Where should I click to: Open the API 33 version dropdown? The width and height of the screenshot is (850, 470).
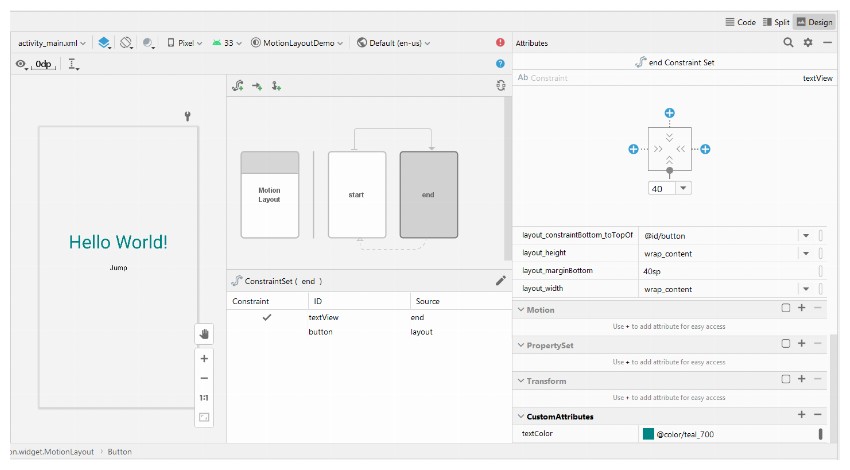pos(227,43)
